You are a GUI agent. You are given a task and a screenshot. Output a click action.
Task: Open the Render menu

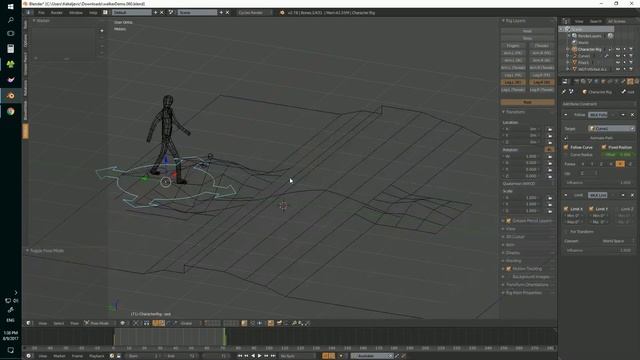tap(56, 13)
